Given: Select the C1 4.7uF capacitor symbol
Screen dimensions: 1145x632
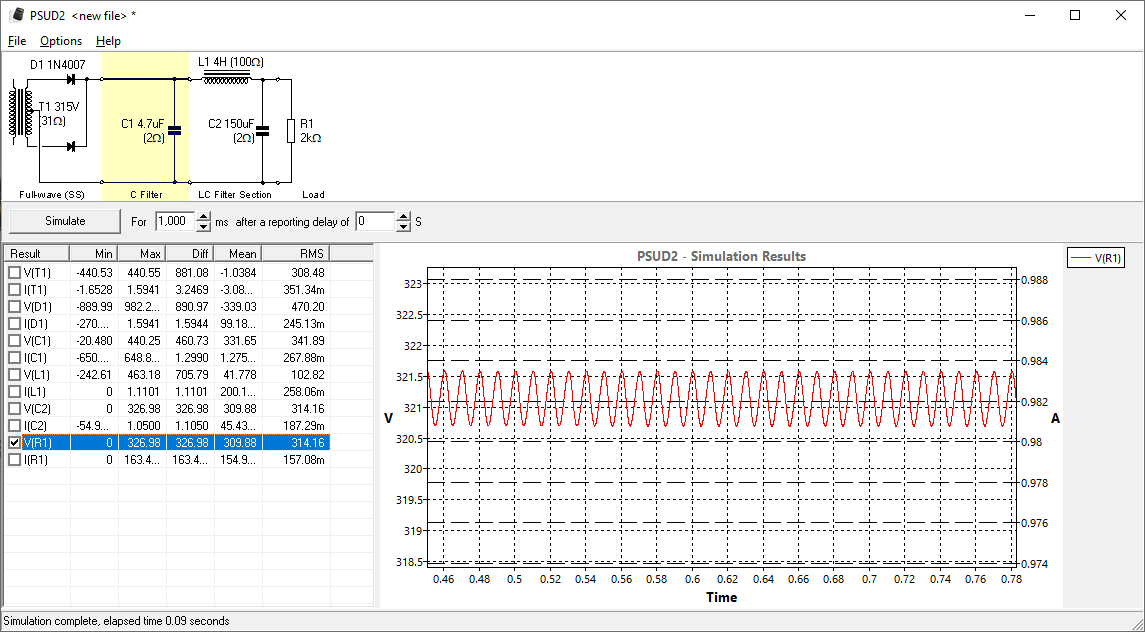Looking at the screenshot, I should [x=174, y=131].
